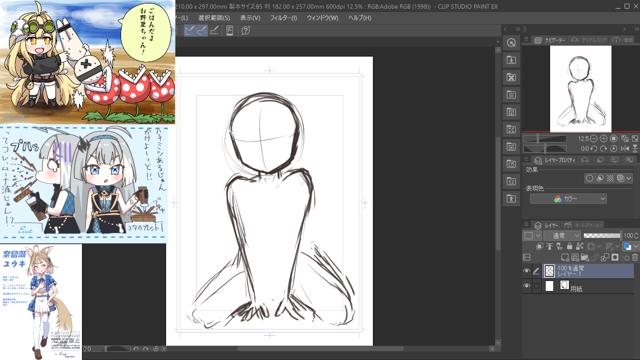Viewport: 640px width, 360px height.
Task: Open the Selection (S) menu
Action: [214, 18]
